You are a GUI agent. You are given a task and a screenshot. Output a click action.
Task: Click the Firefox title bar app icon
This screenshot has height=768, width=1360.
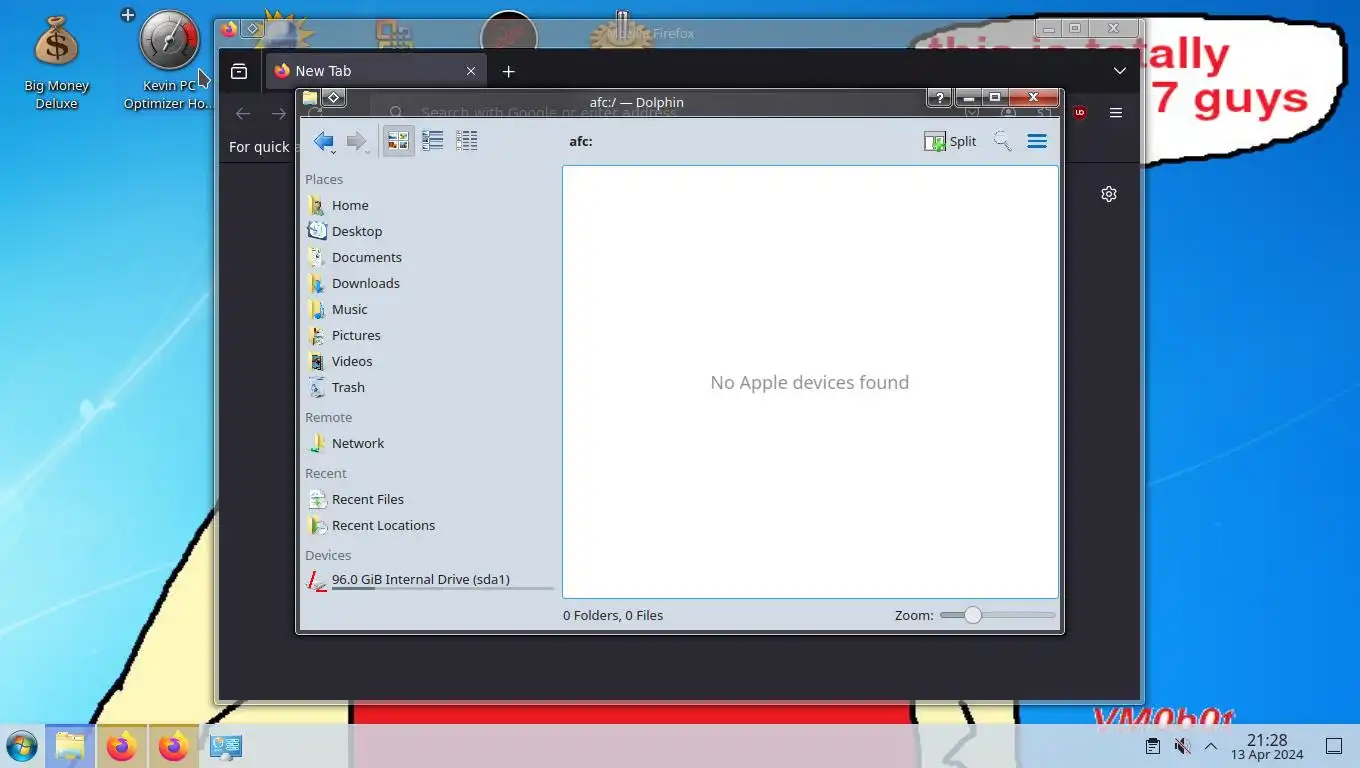point(229,29)
